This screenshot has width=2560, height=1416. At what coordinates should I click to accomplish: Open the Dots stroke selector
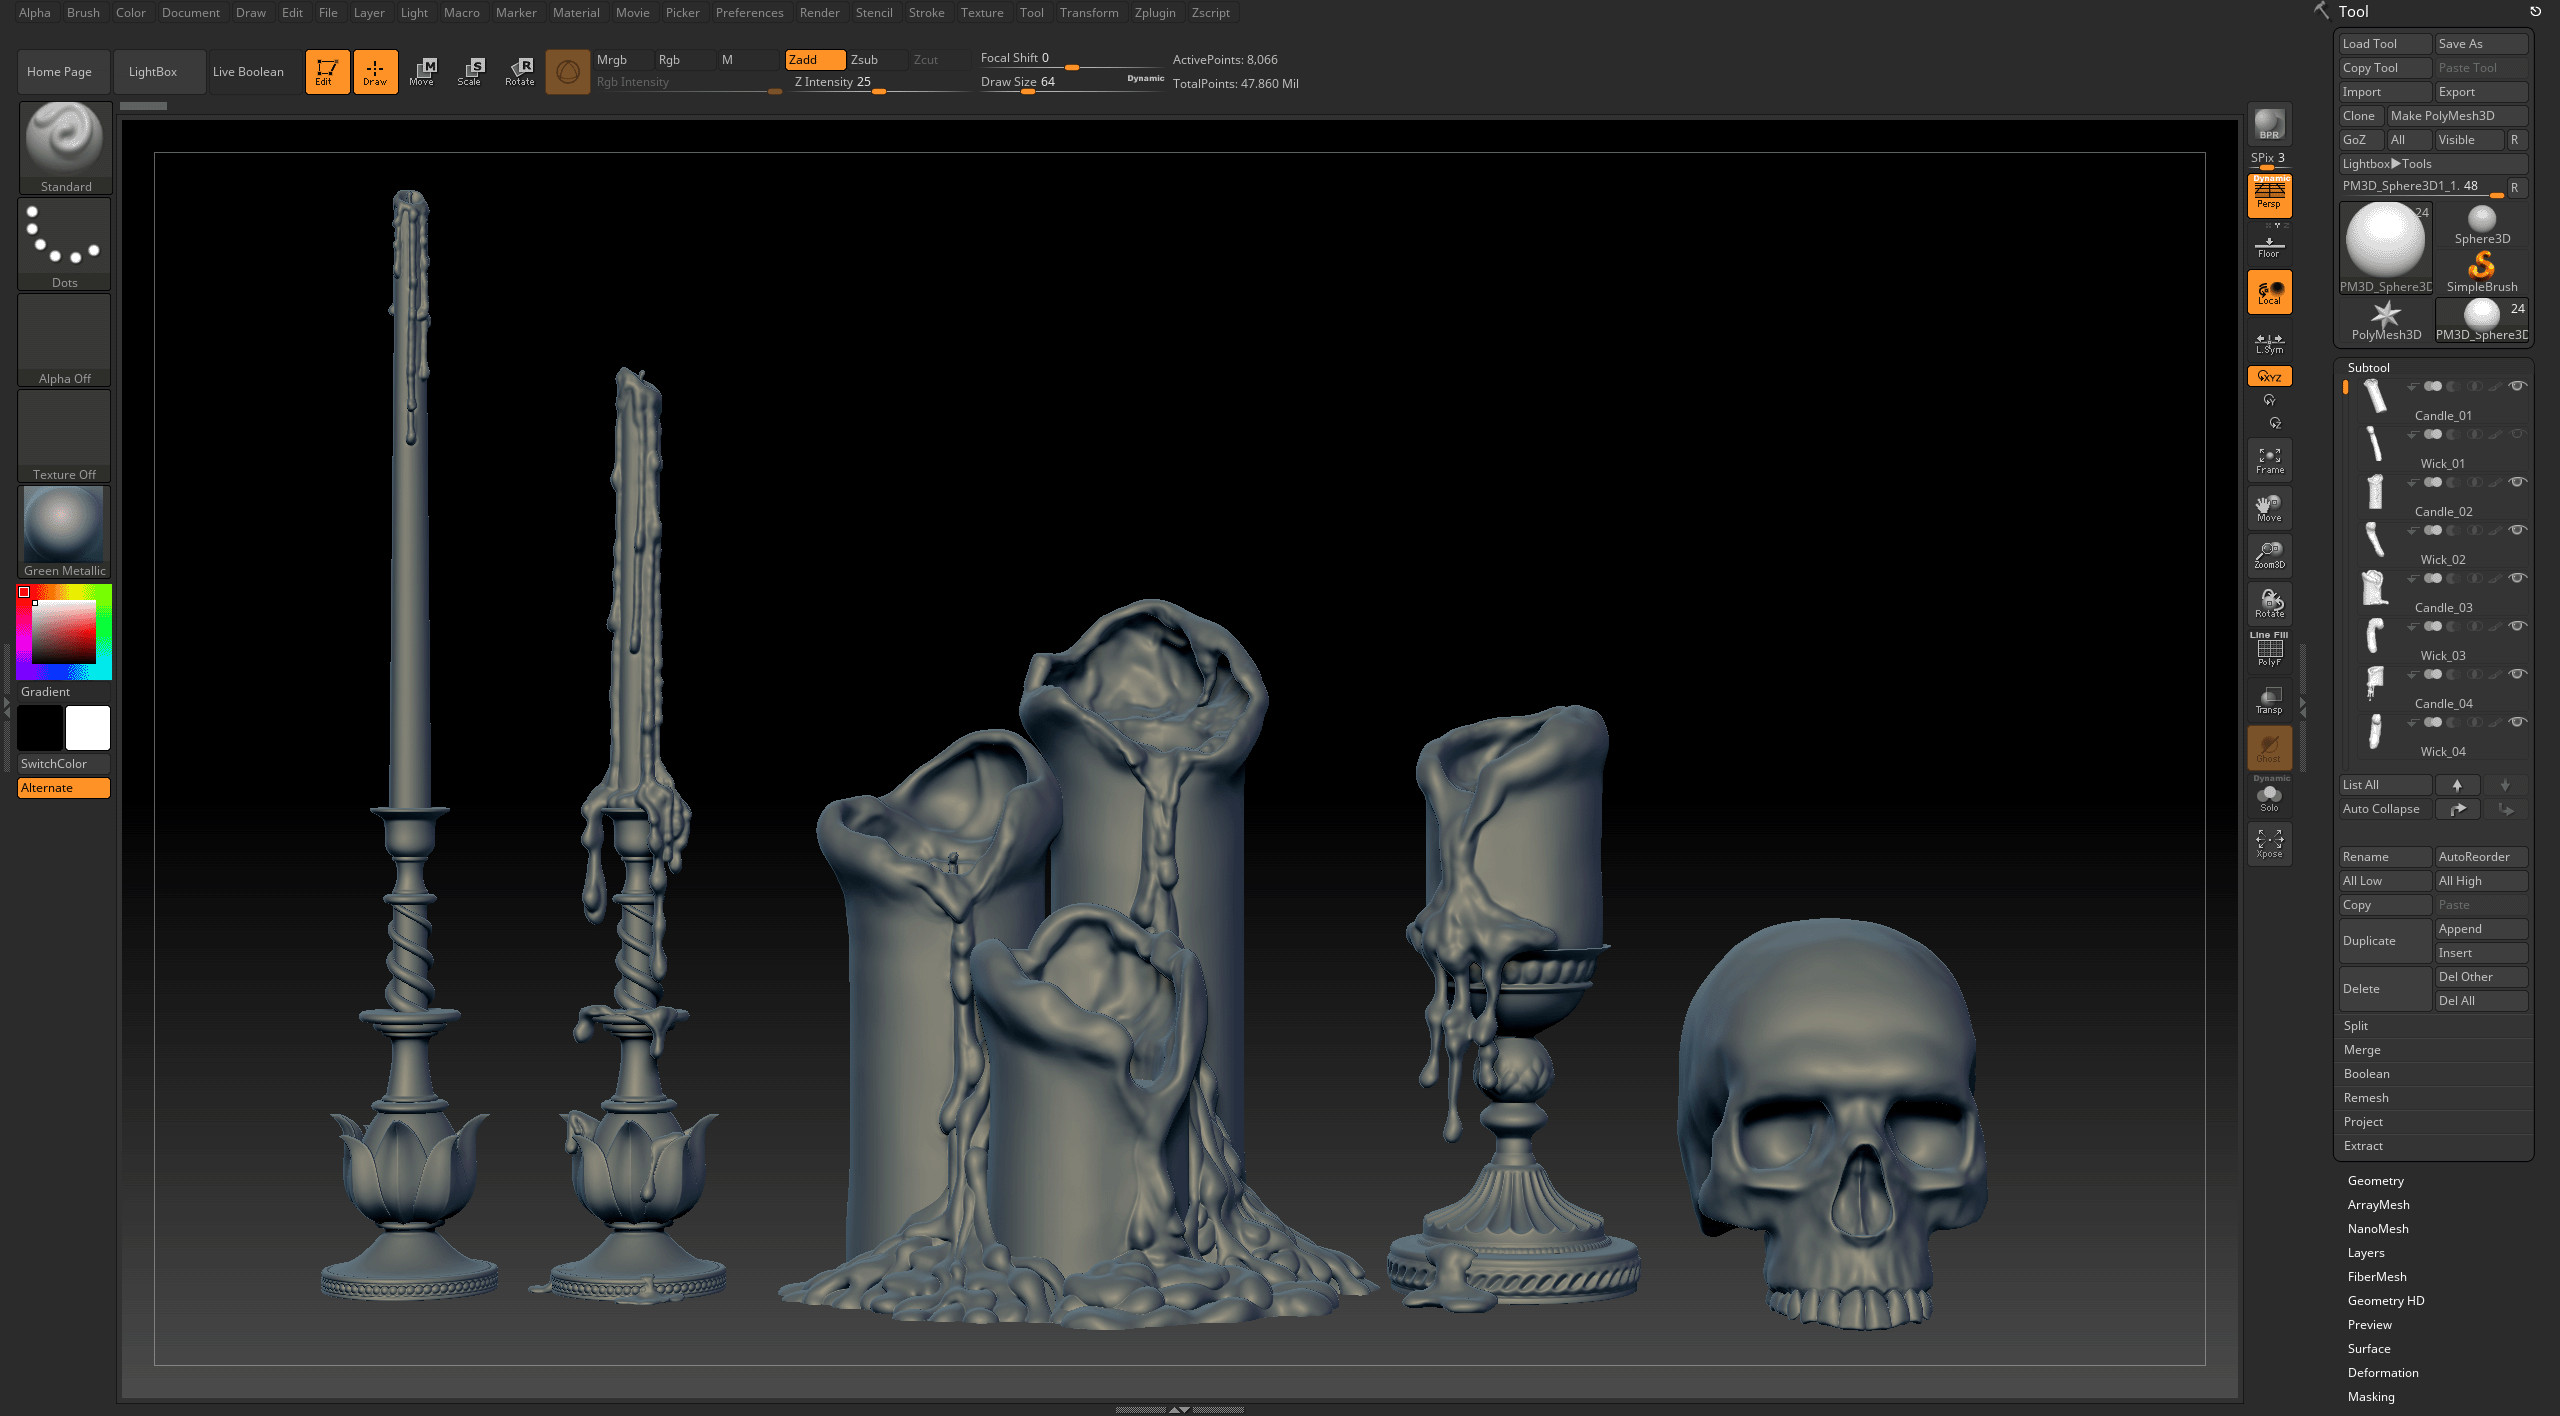pos(65,243)
